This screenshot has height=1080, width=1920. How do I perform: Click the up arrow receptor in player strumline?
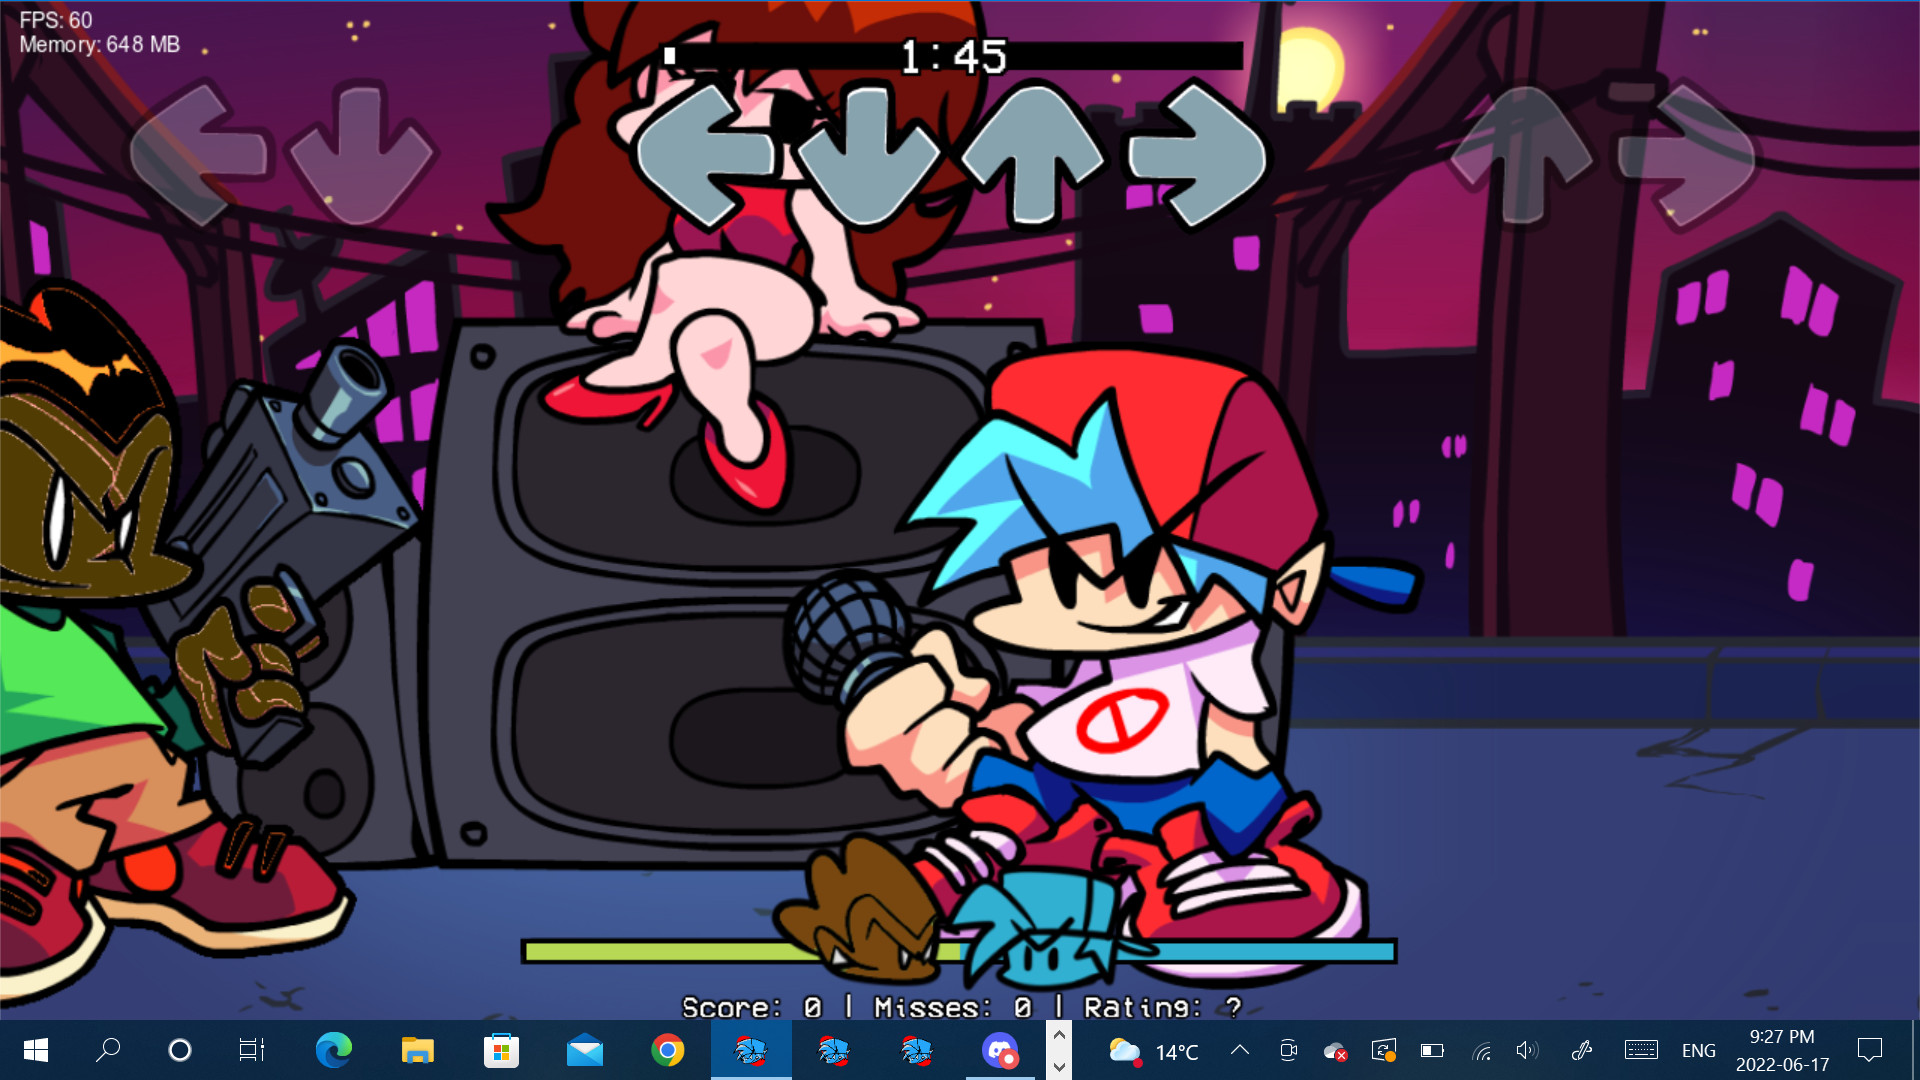pos(1033,155)
